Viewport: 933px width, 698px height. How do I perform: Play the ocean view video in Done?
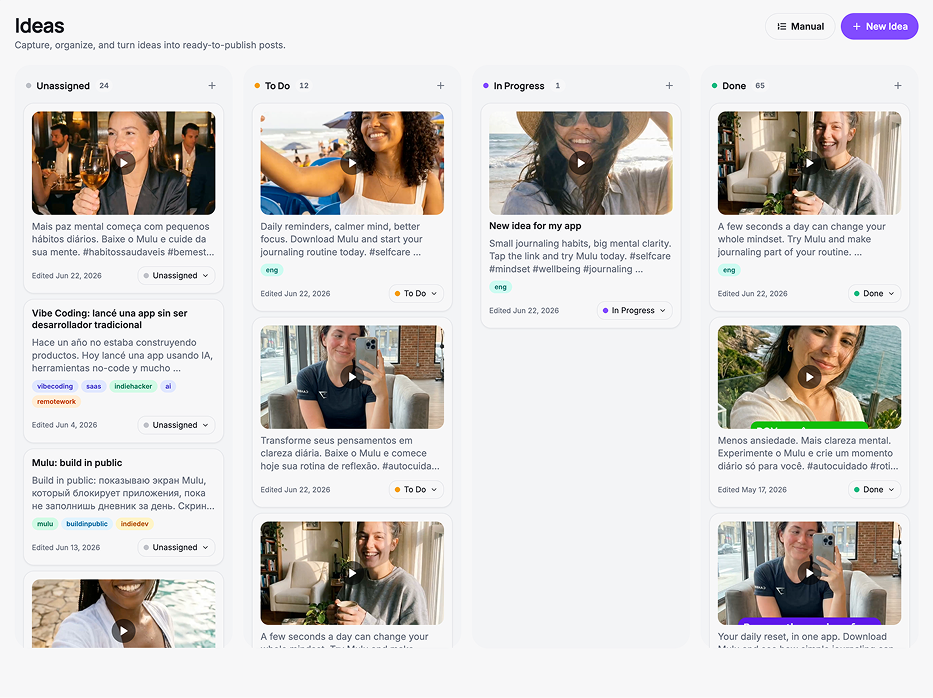click(x=809, y=377)
